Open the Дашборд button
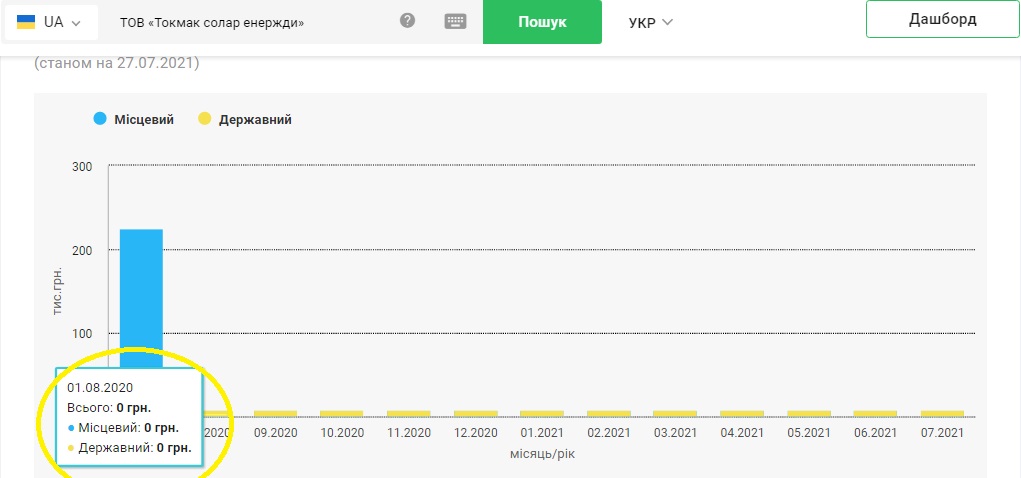The height and width of the screenshot is (478, 1021). (x=942, y=19)
